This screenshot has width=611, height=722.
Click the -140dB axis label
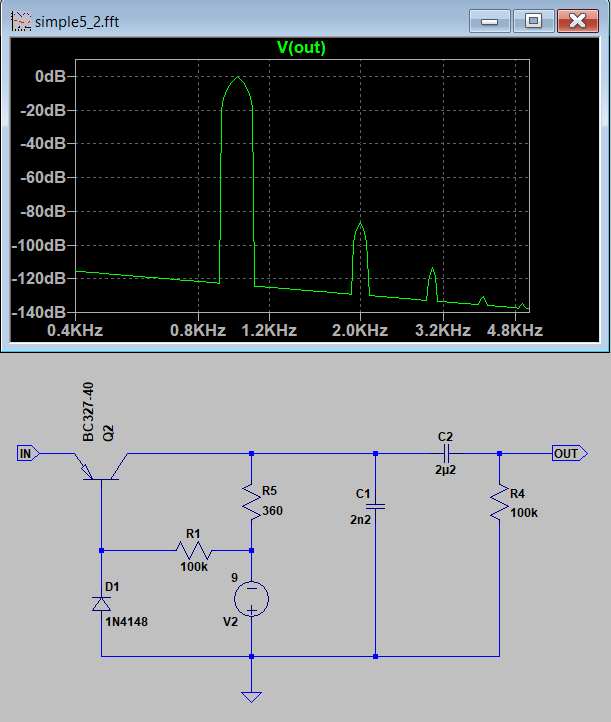[39, 313]
